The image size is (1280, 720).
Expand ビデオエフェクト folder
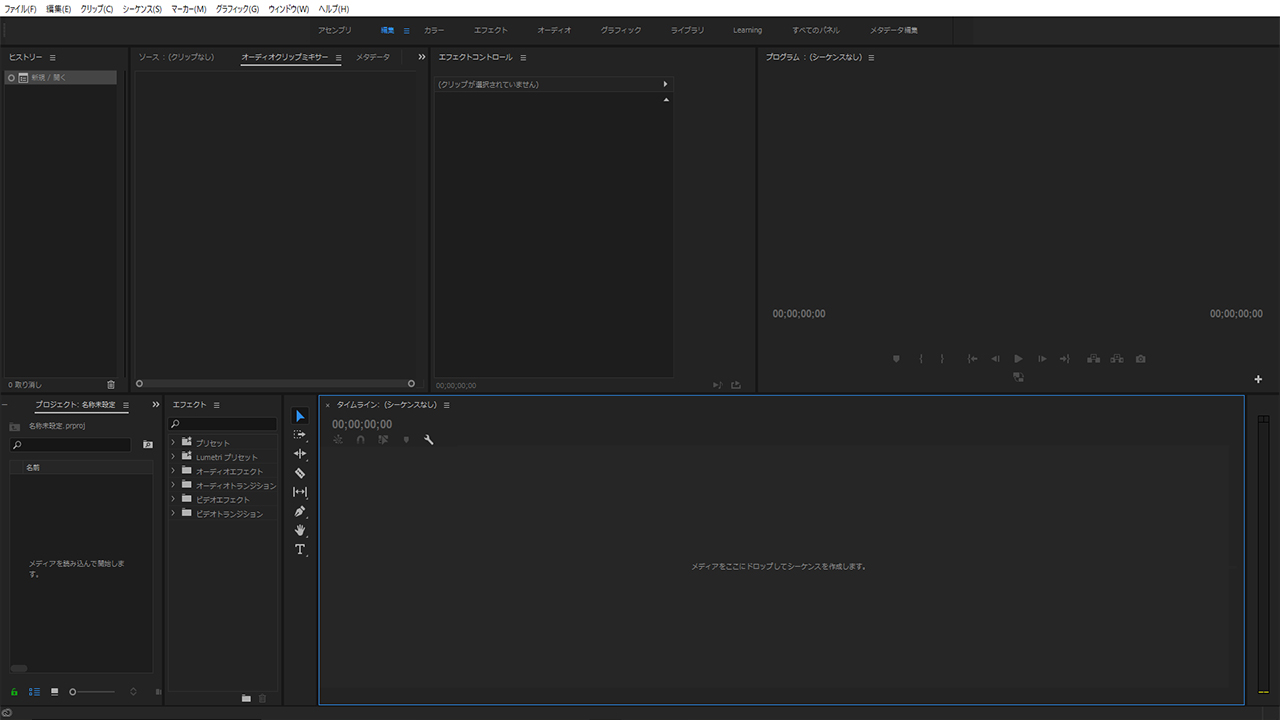(173, 498)
